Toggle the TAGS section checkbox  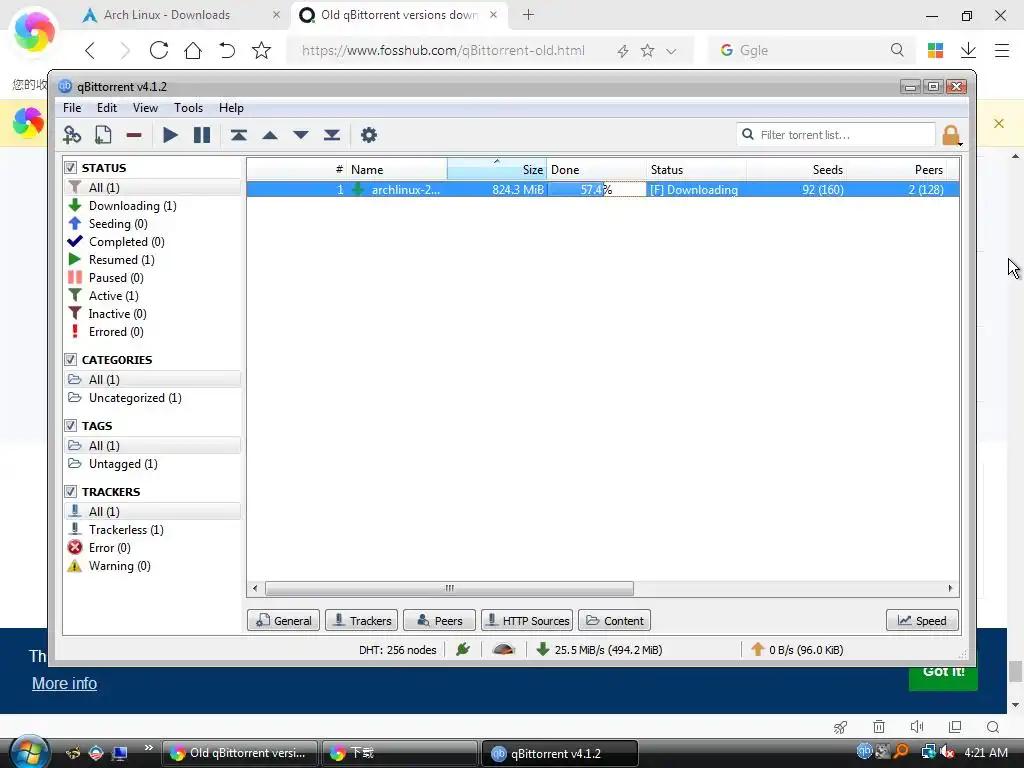(71, 426)
